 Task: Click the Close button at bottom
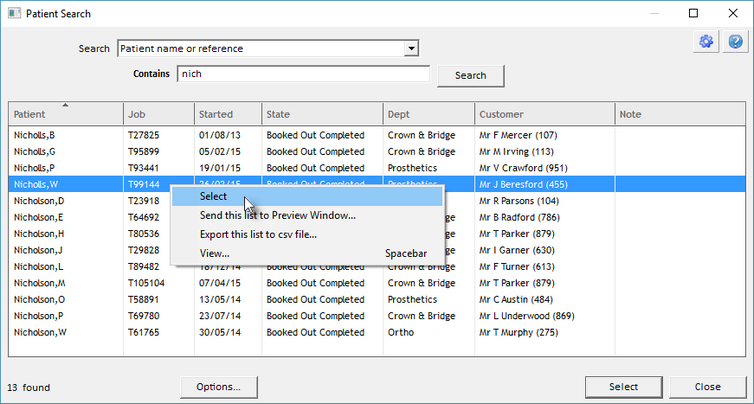(x=707, y=386)
